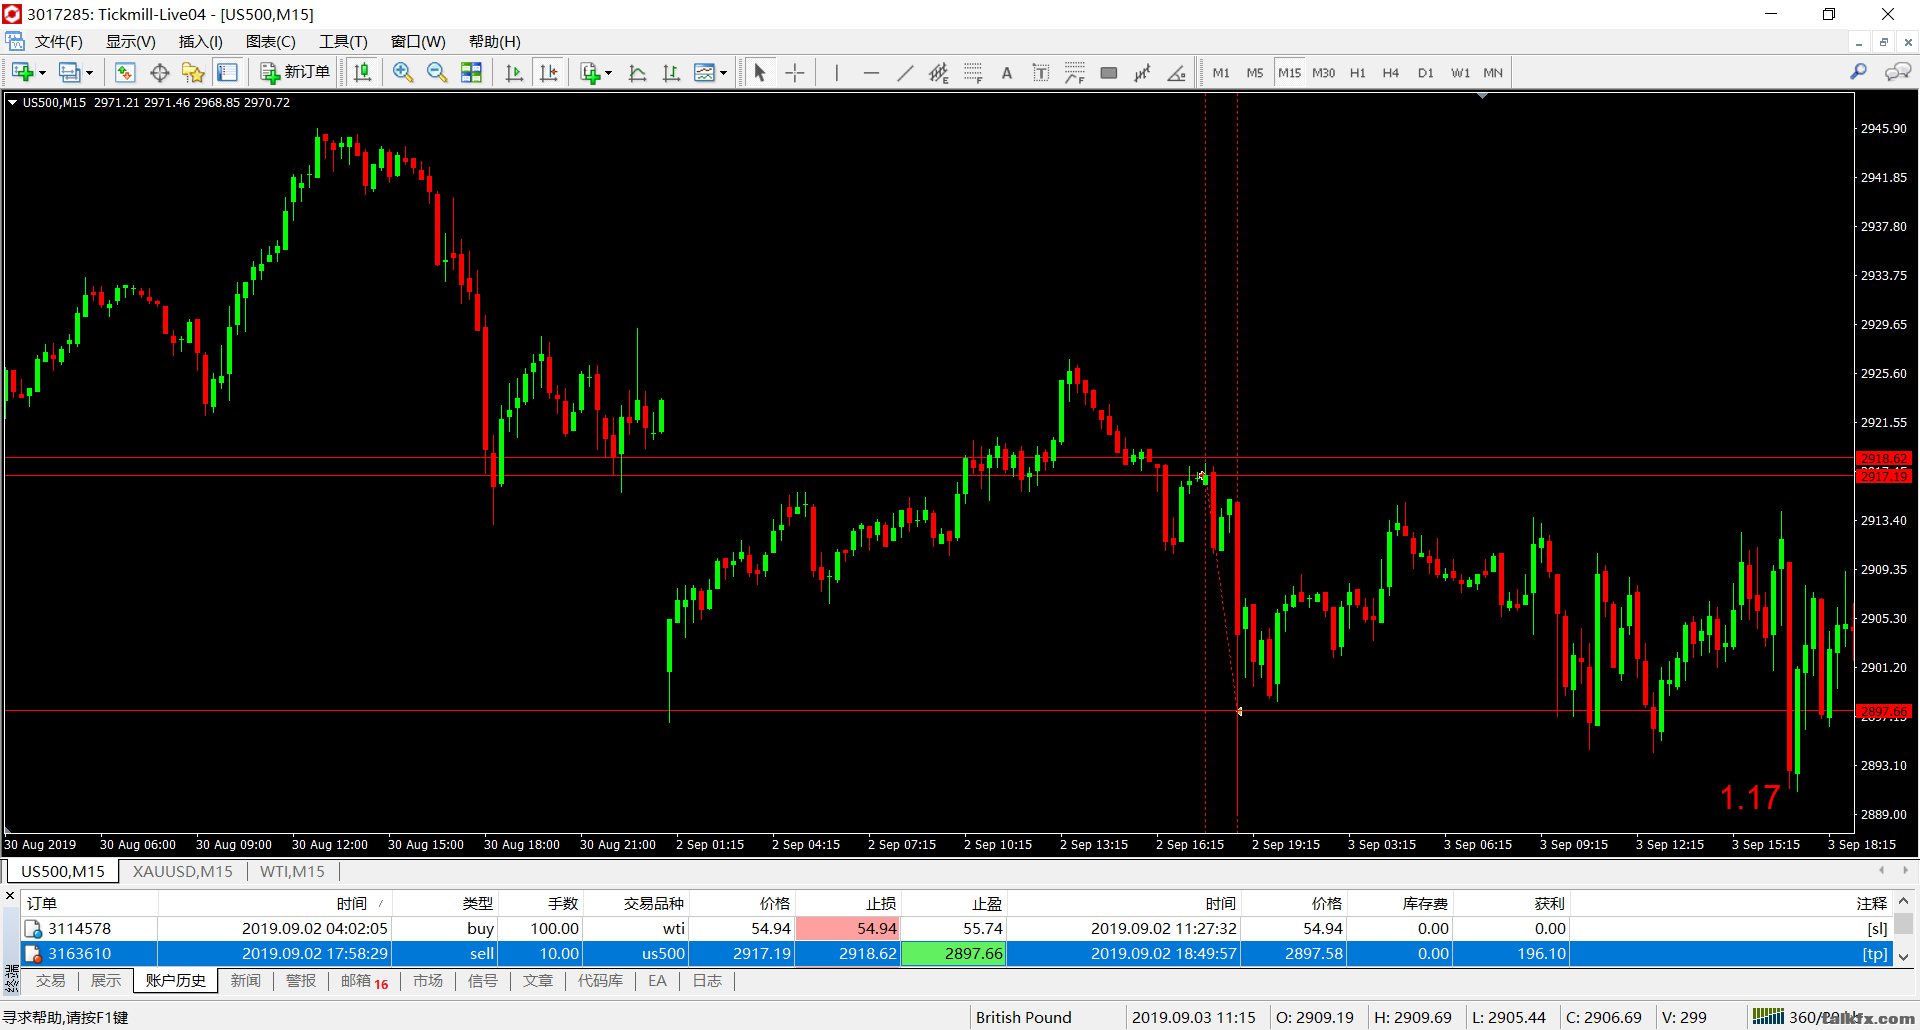Switch timeframe to W1

pyautogui.click(x=1460, y=72)
